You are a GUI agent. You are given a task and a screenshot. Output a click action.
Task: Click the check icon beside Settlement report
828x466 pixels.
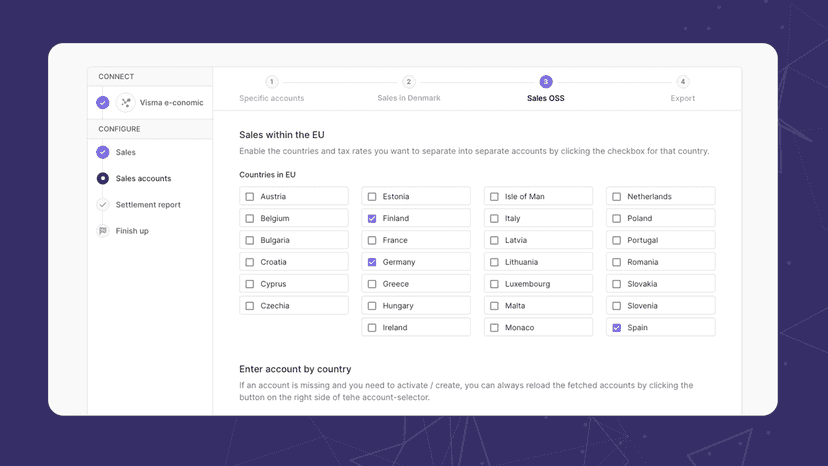coord(102,204)
